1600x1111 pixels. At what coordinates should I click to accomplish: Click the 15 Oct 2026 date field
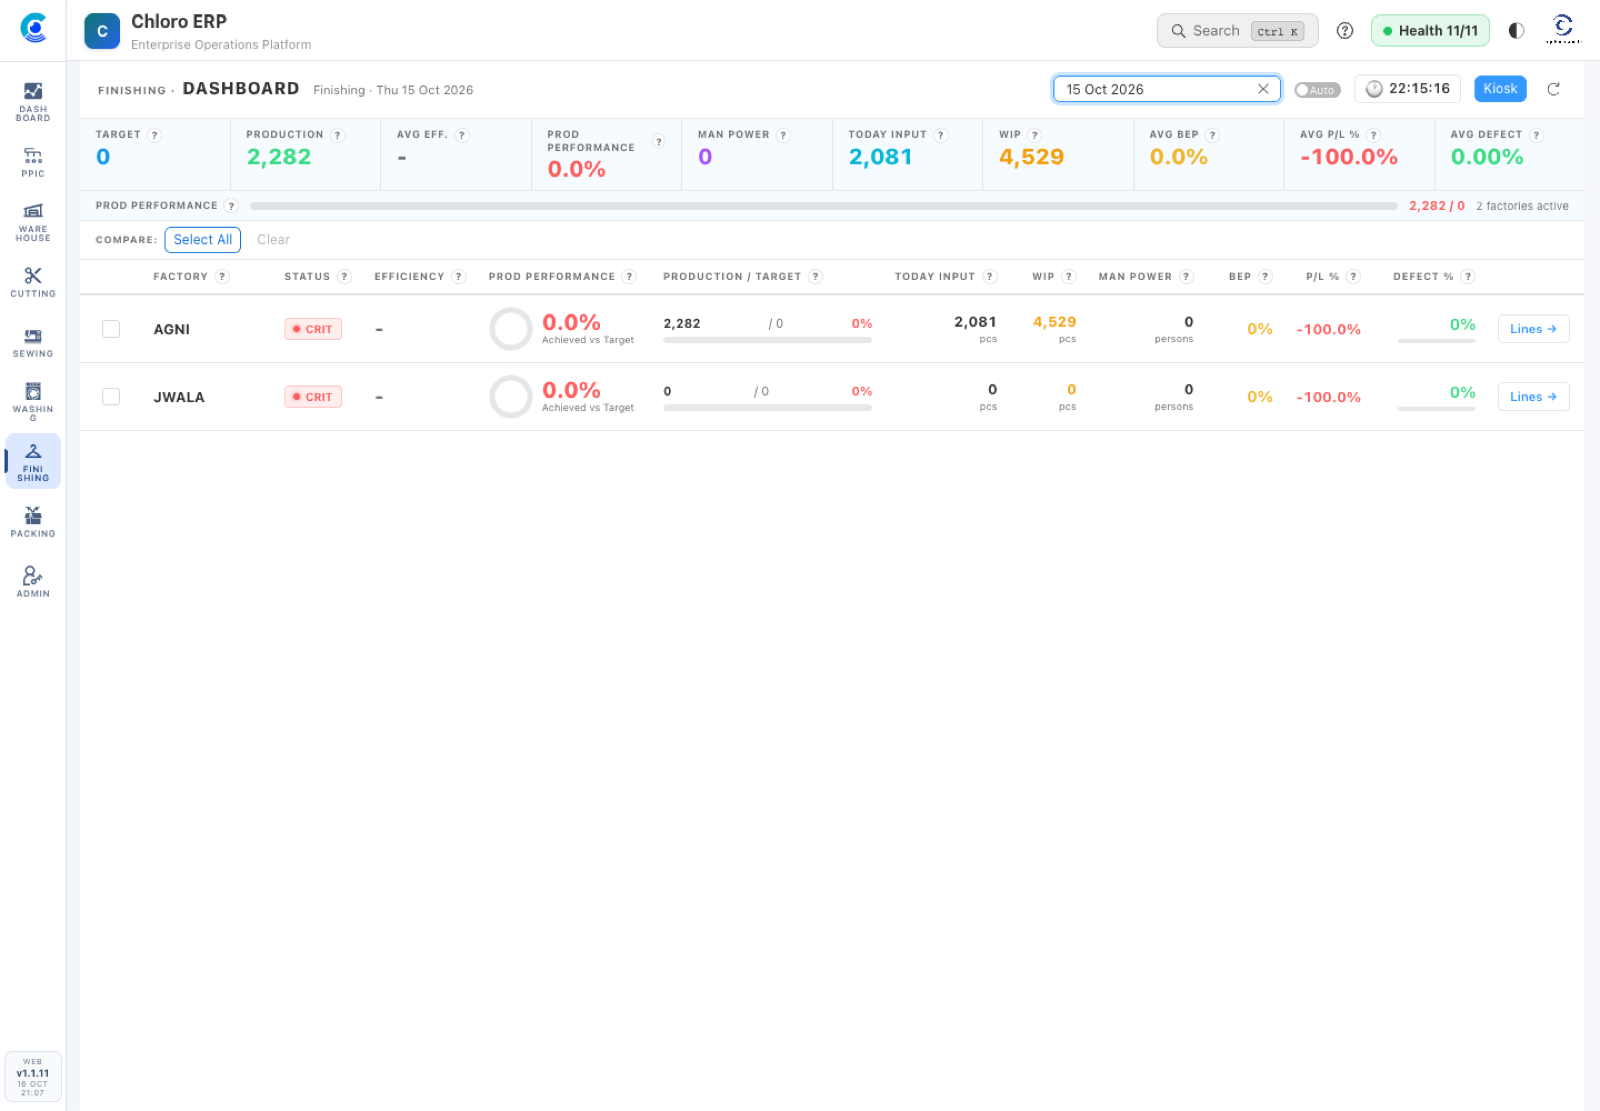coord(1166,89)
